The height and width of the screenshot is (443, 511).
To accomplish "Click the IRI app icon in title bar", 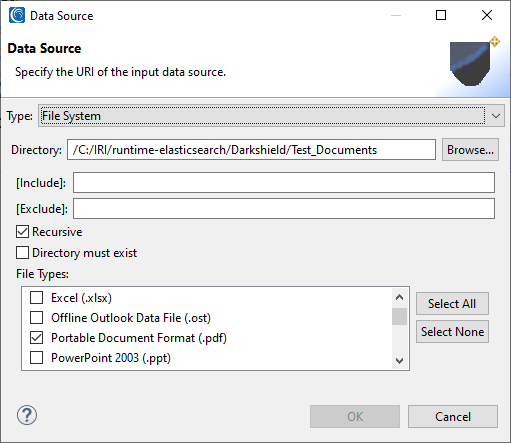I will point(17,15).
